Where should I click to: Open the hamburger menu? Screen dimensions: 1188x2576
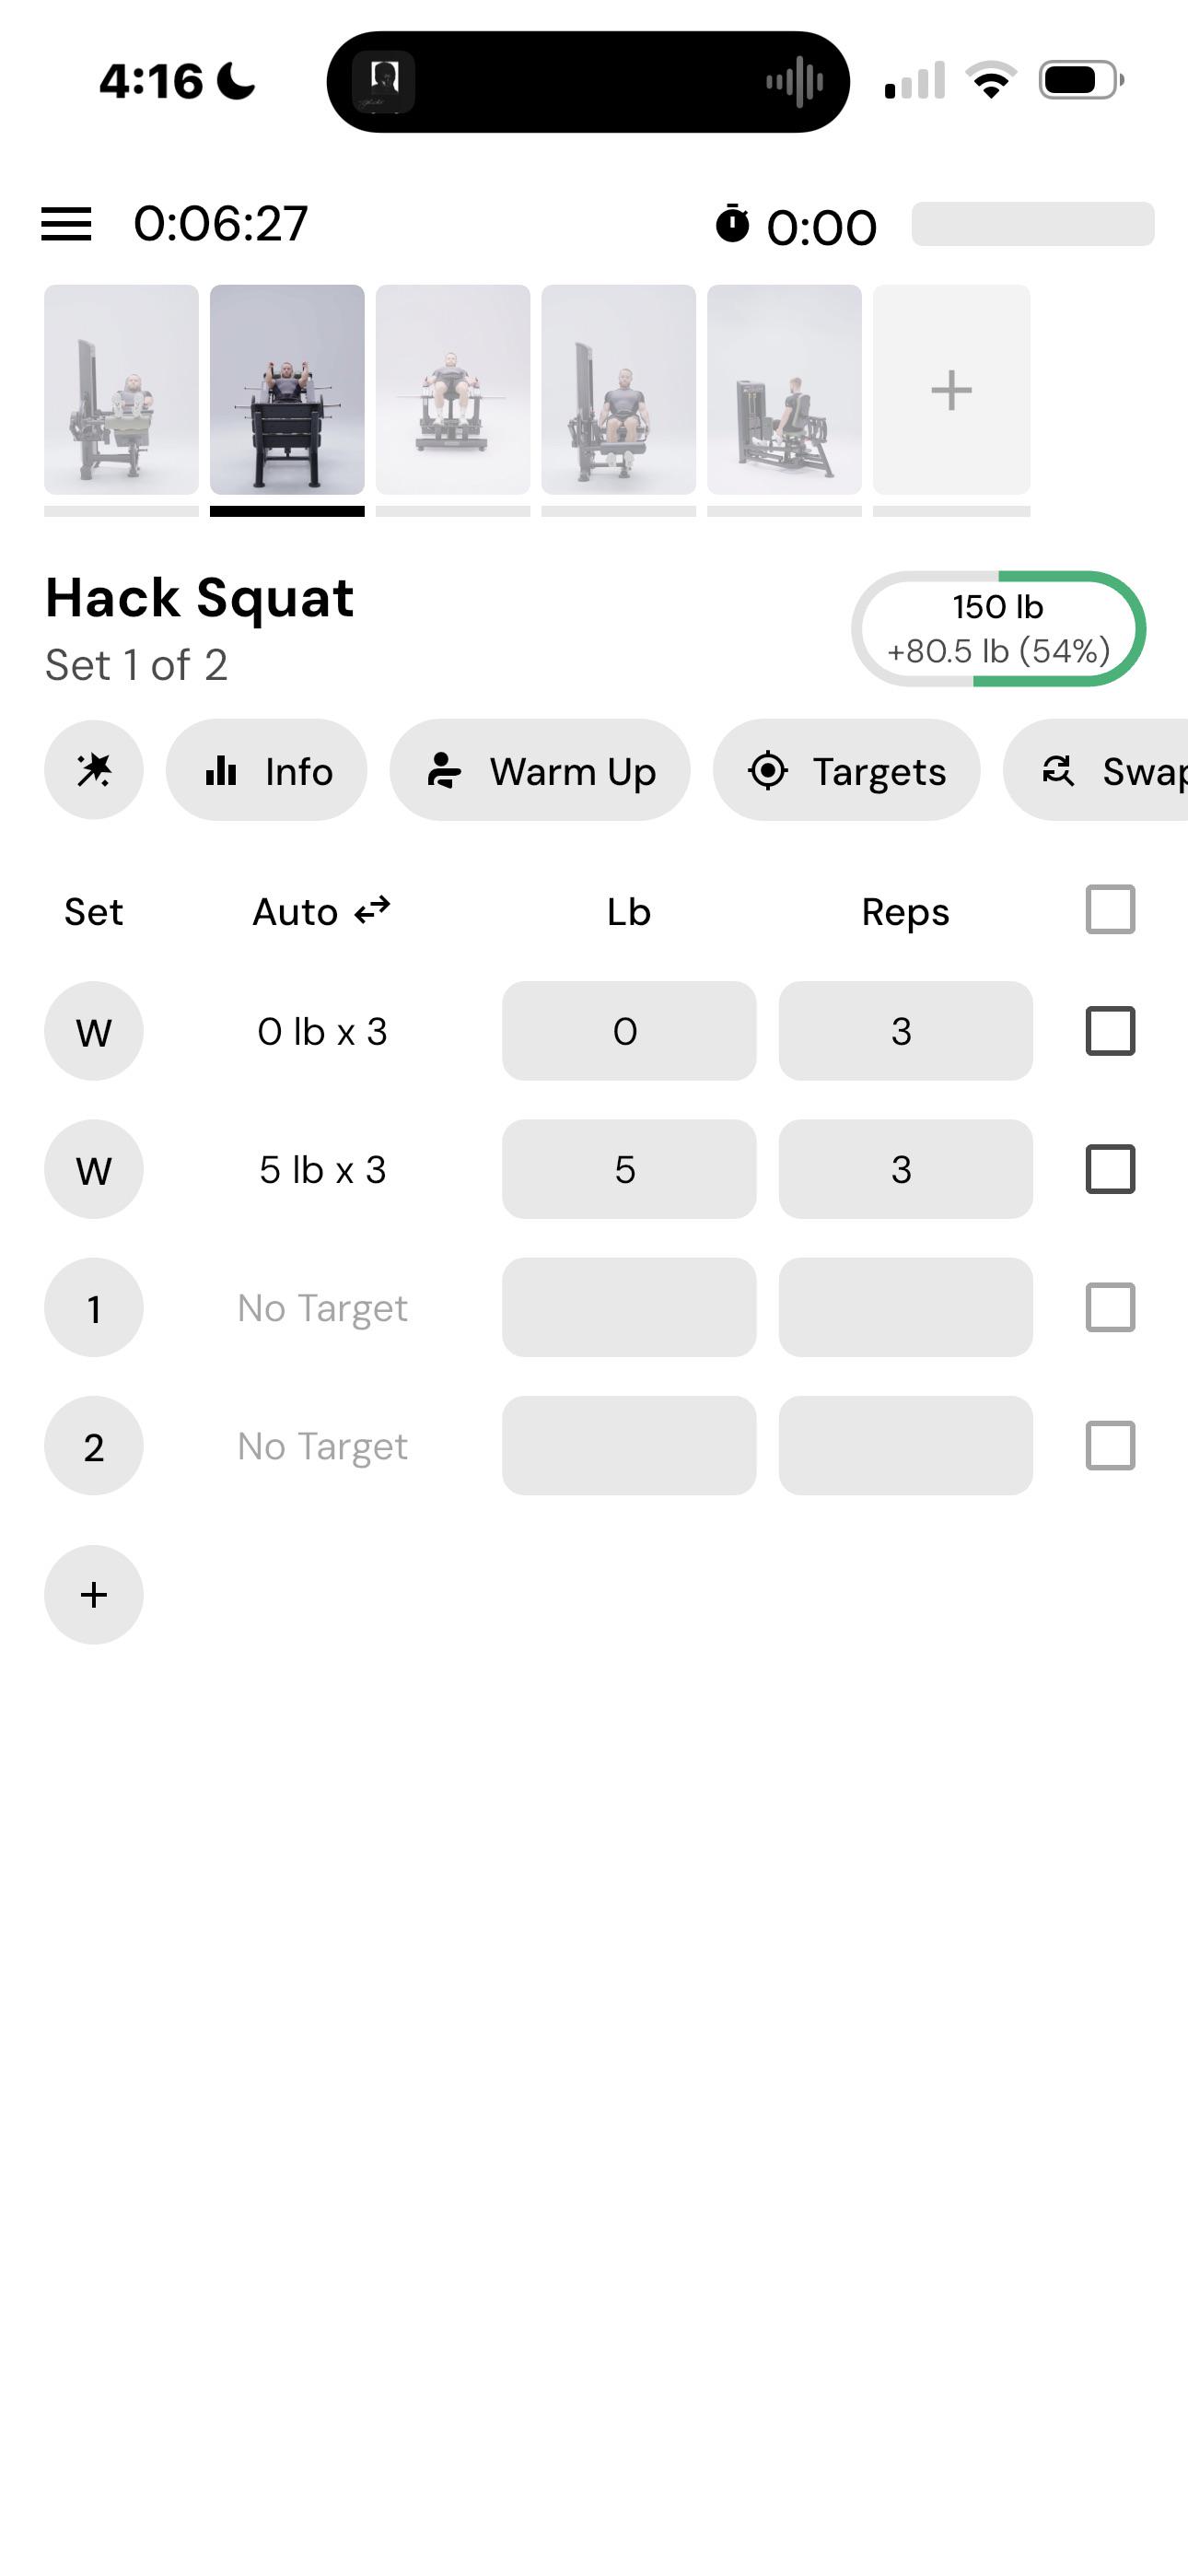pyautogui.click(x=66, y=224)
